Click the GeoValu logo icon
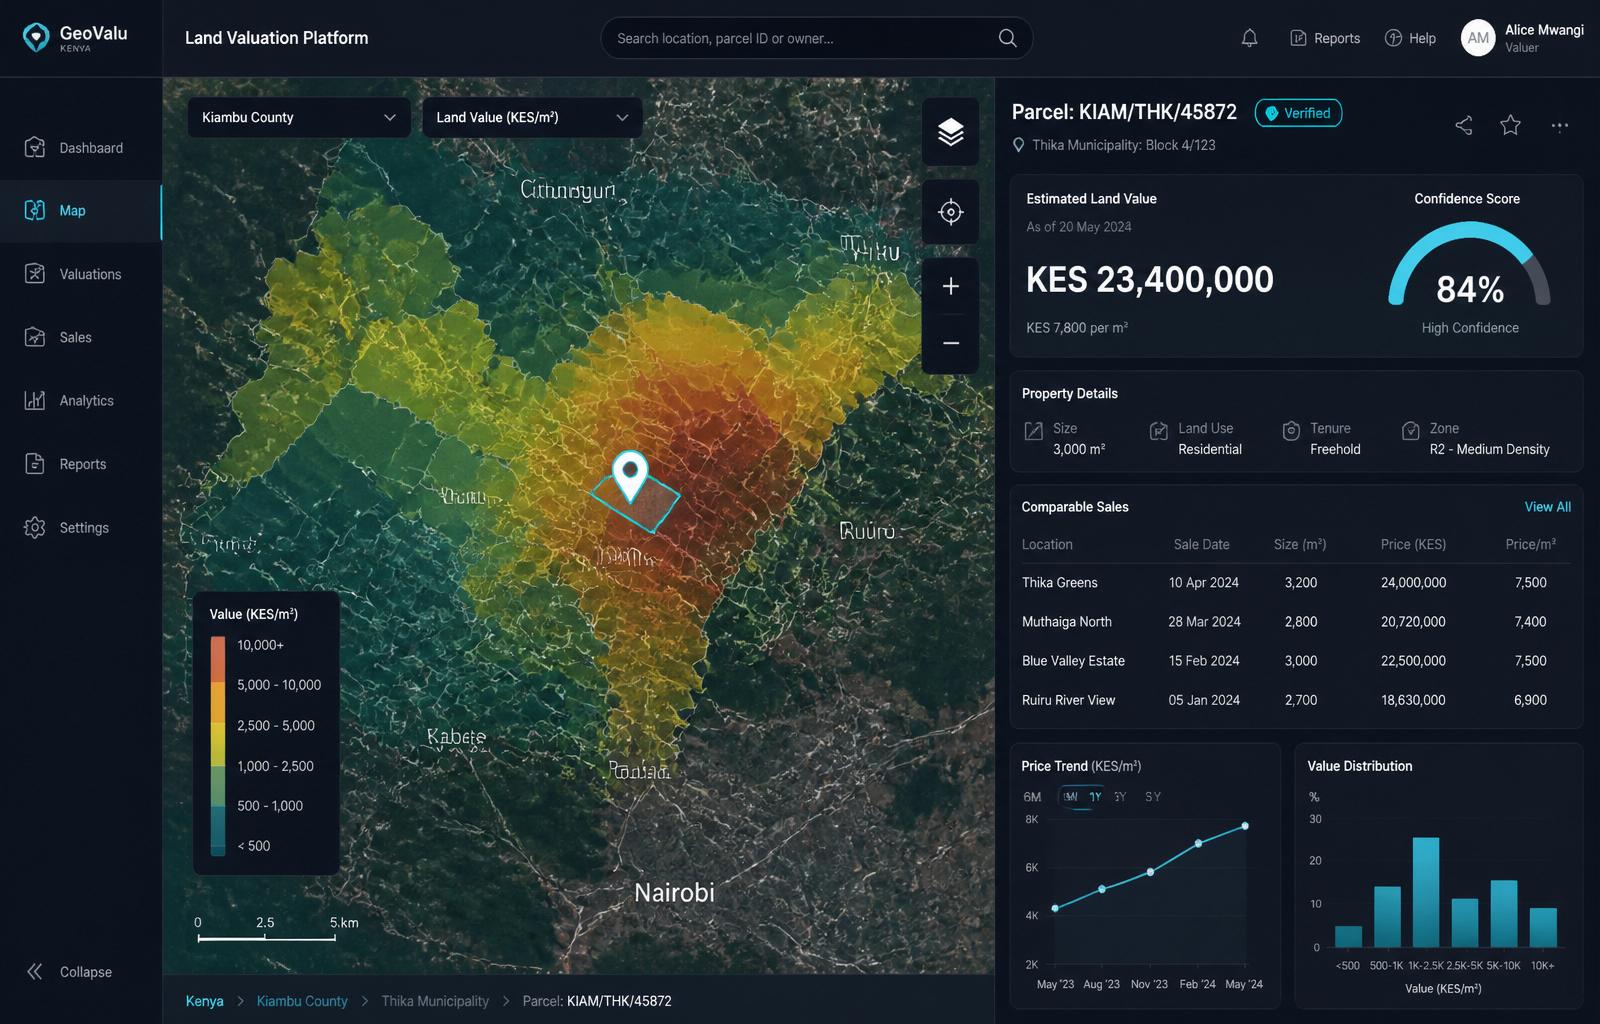Screen dimensions: 1600x1024 point(36,38)
